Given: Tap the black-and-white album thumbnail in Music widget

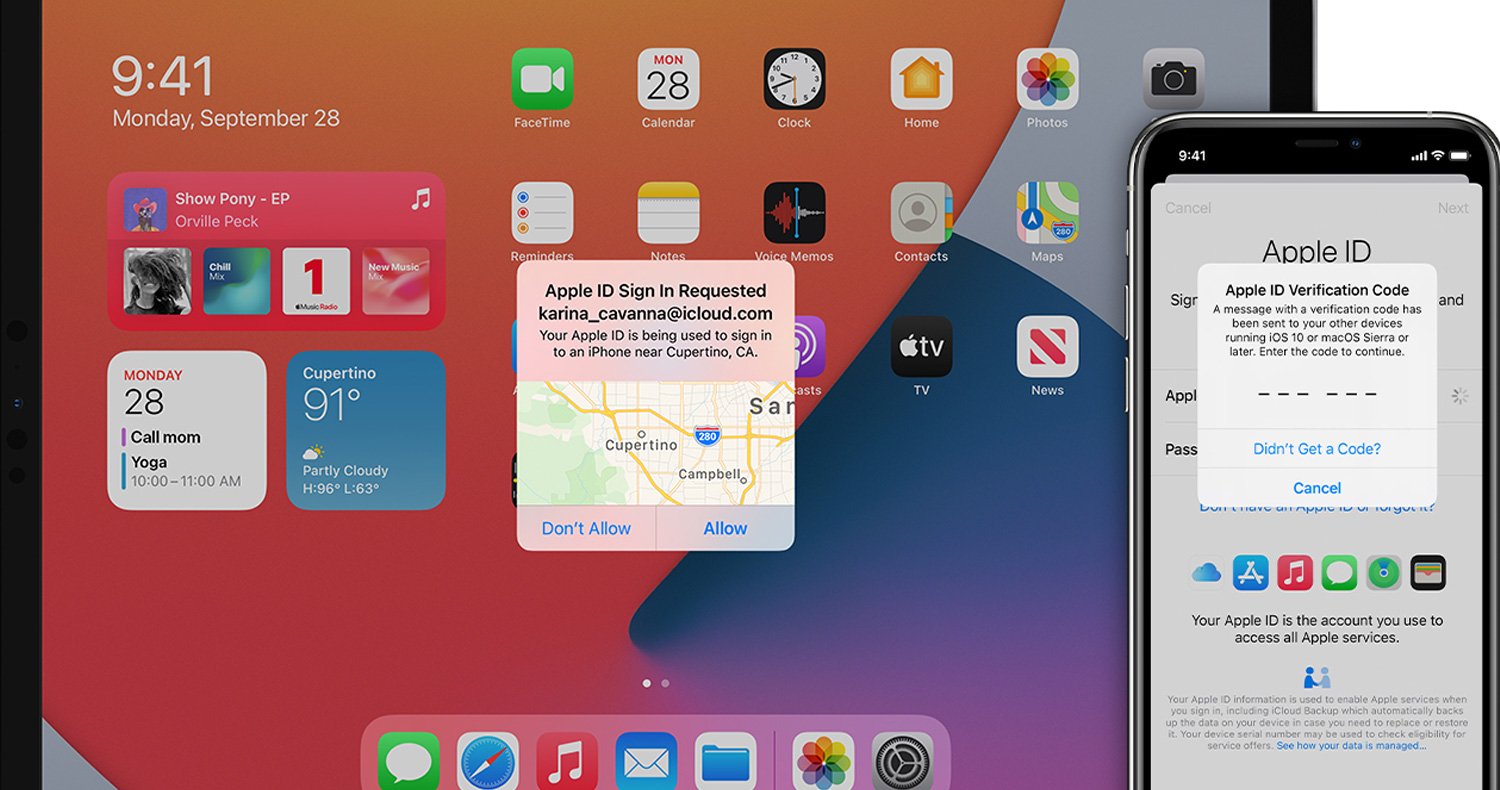Looking at the screenshot, I should pyautogui.click(x=157, y=281).
